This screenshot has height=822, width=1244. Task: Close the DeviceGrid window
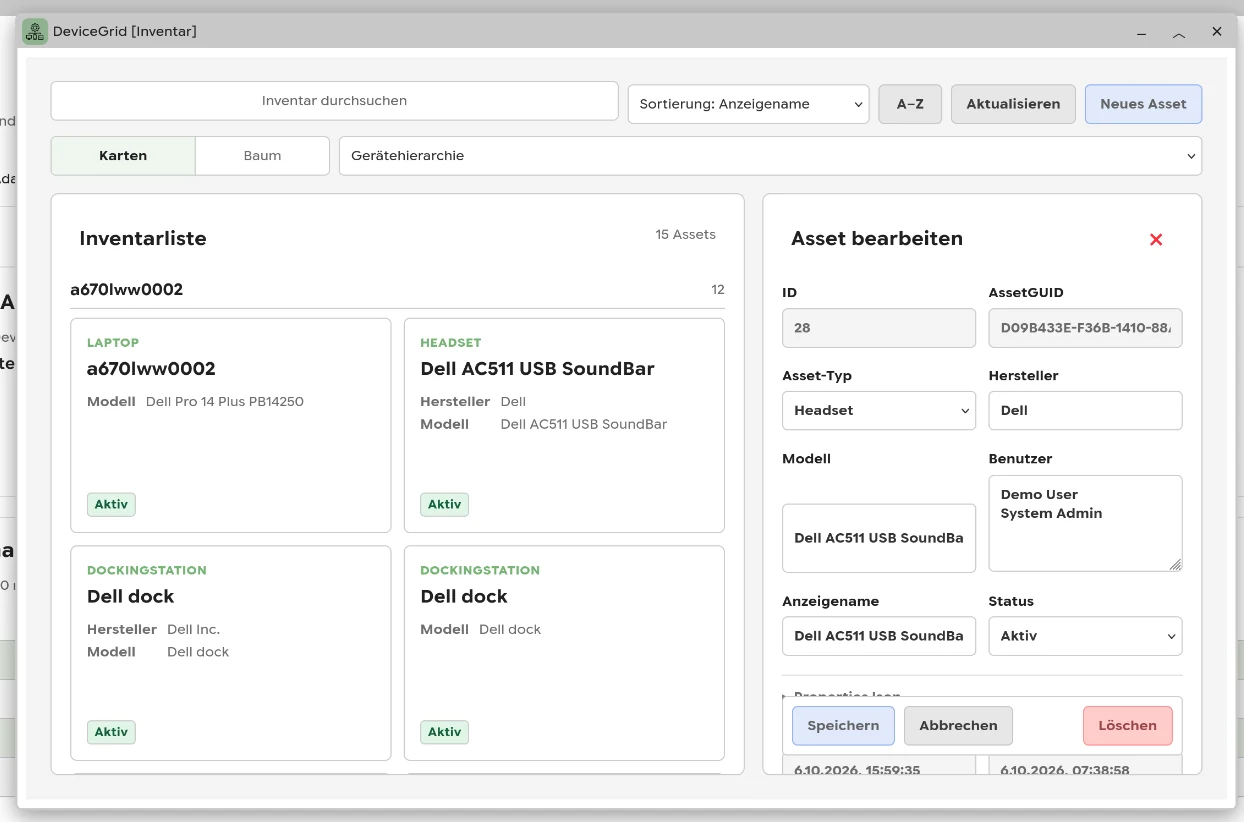coord(1217,32)
